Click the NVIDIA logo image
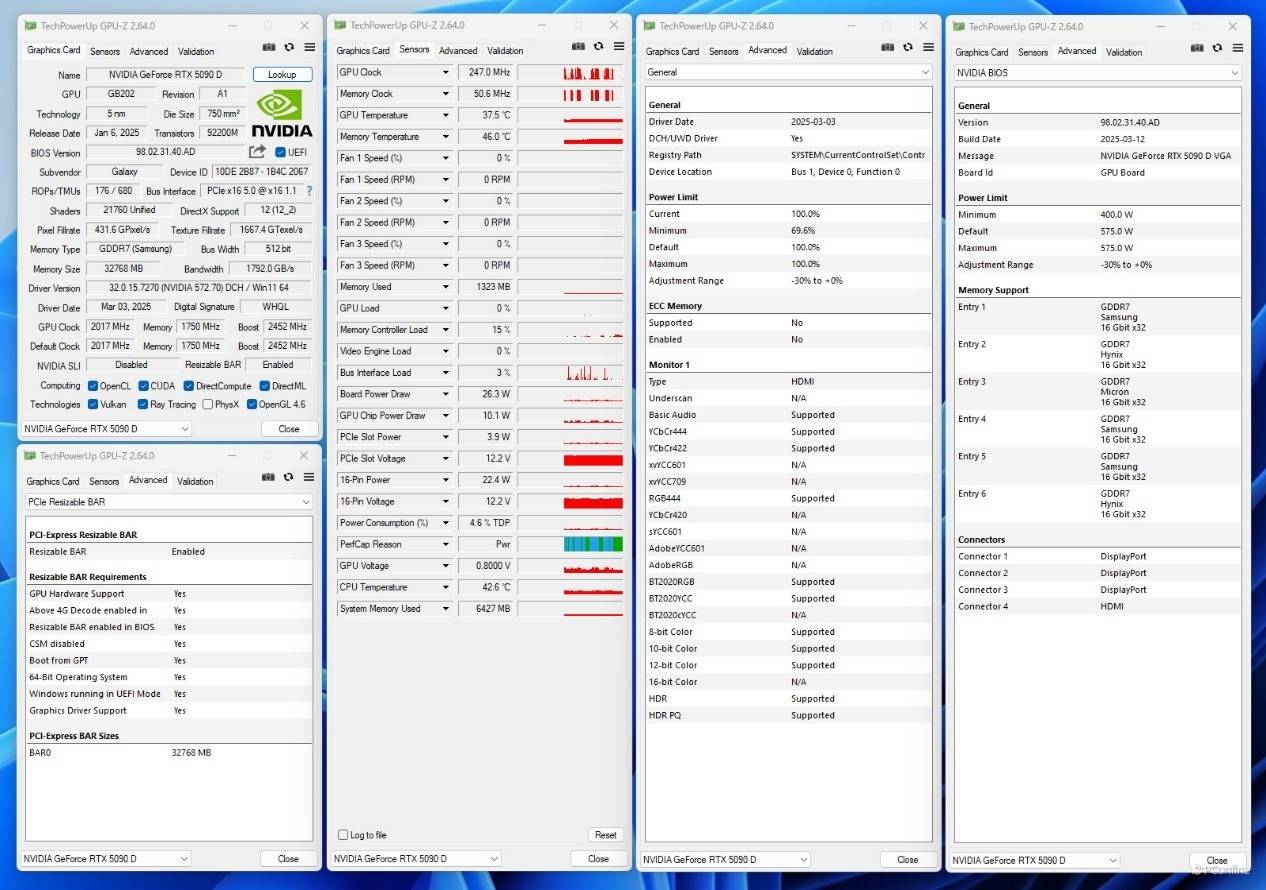The width and height of the screenshot is (1266, 890). pyautogui.click(x=281, y=114)
